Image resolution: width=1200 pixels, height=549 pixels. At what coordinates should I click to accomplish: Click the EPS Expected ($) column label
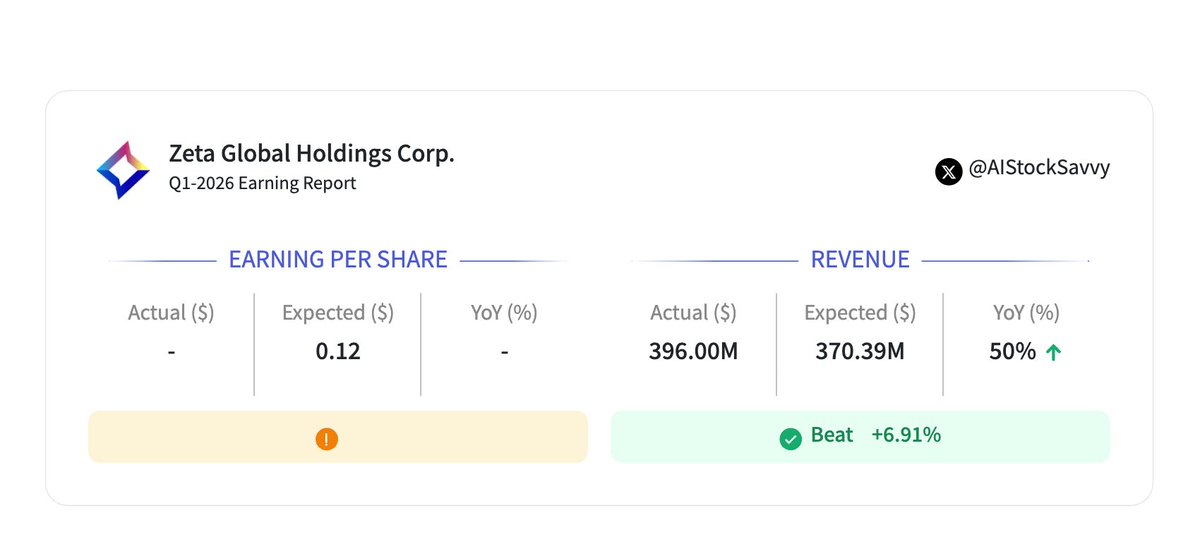(338, 313)
